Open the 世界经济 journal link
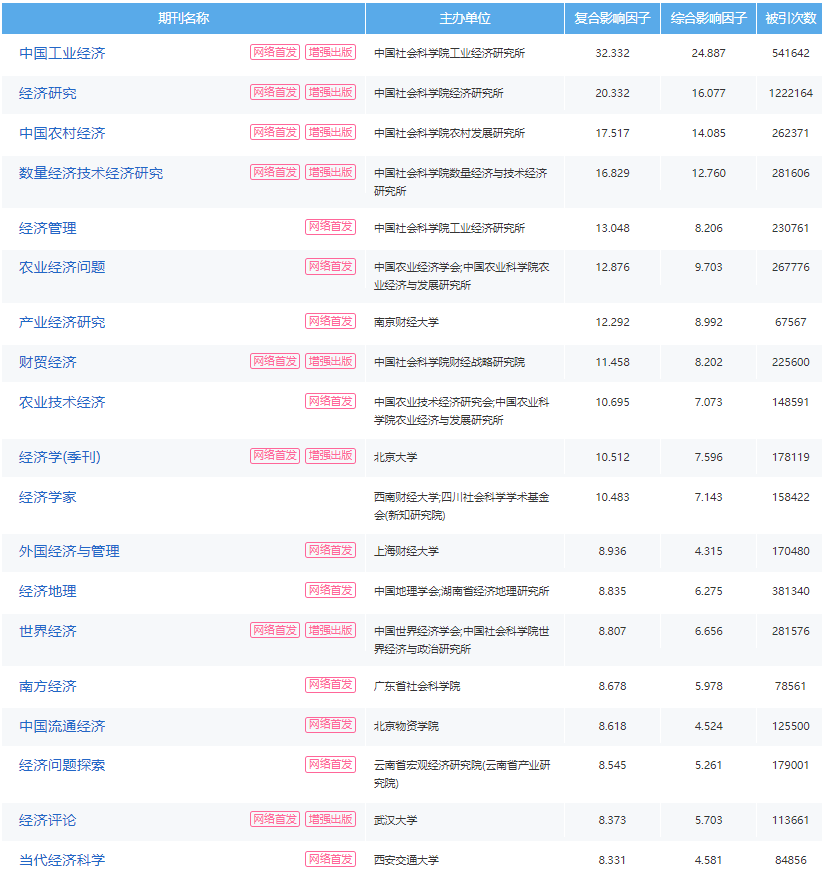This screenshot has width=822, height=875. pyautogui.click(x=47, y=631)
